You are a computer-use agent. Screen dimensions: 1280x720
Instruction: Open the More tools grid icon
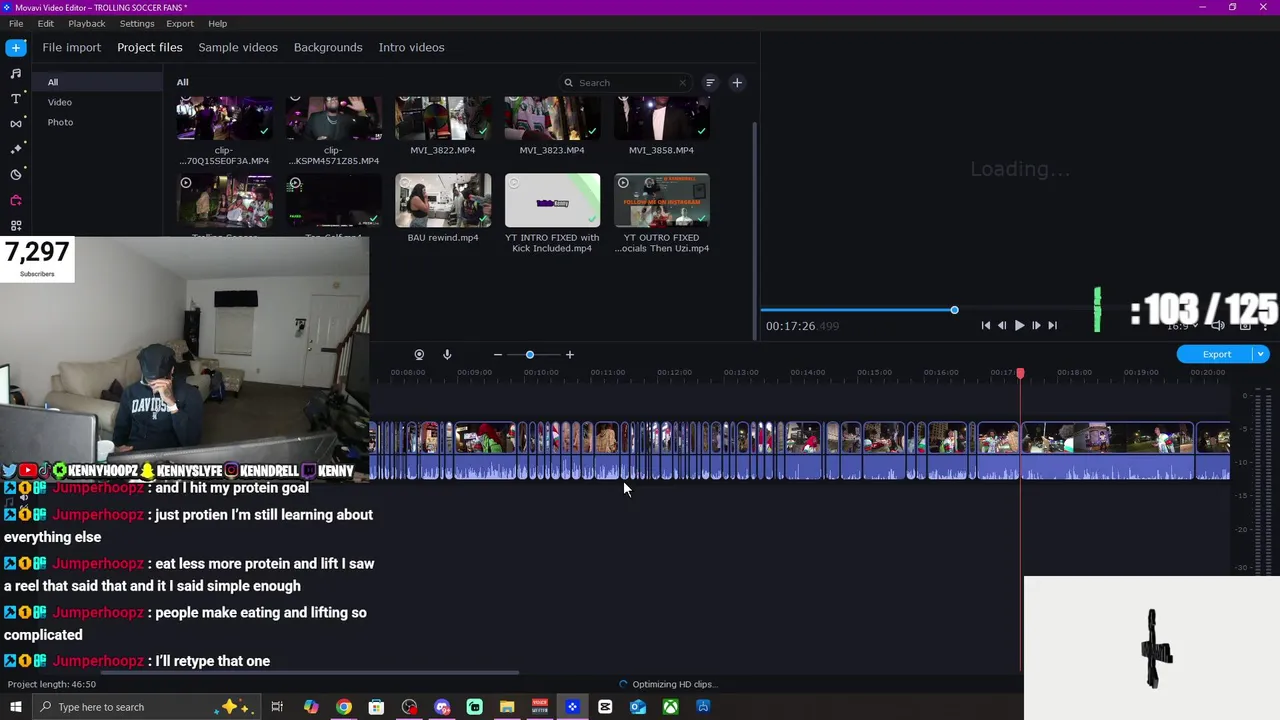16,226
